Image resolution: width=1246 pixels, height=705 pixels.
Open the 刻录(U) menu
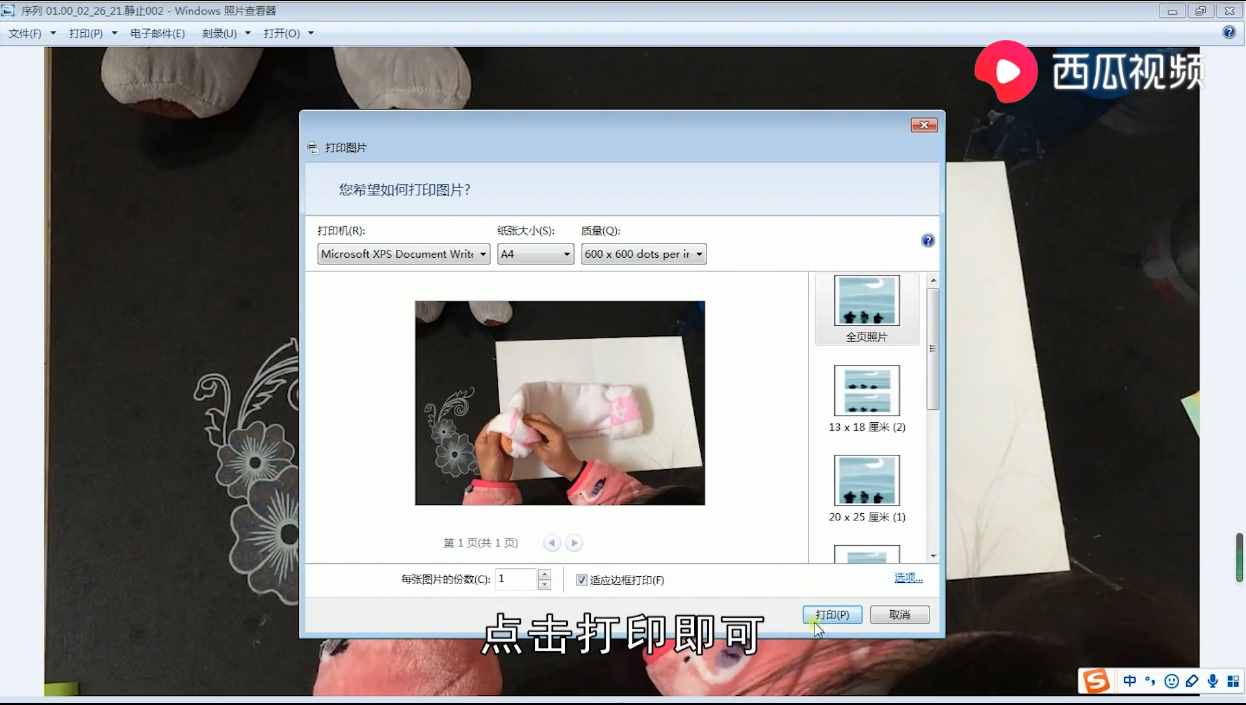click(226, 33)
